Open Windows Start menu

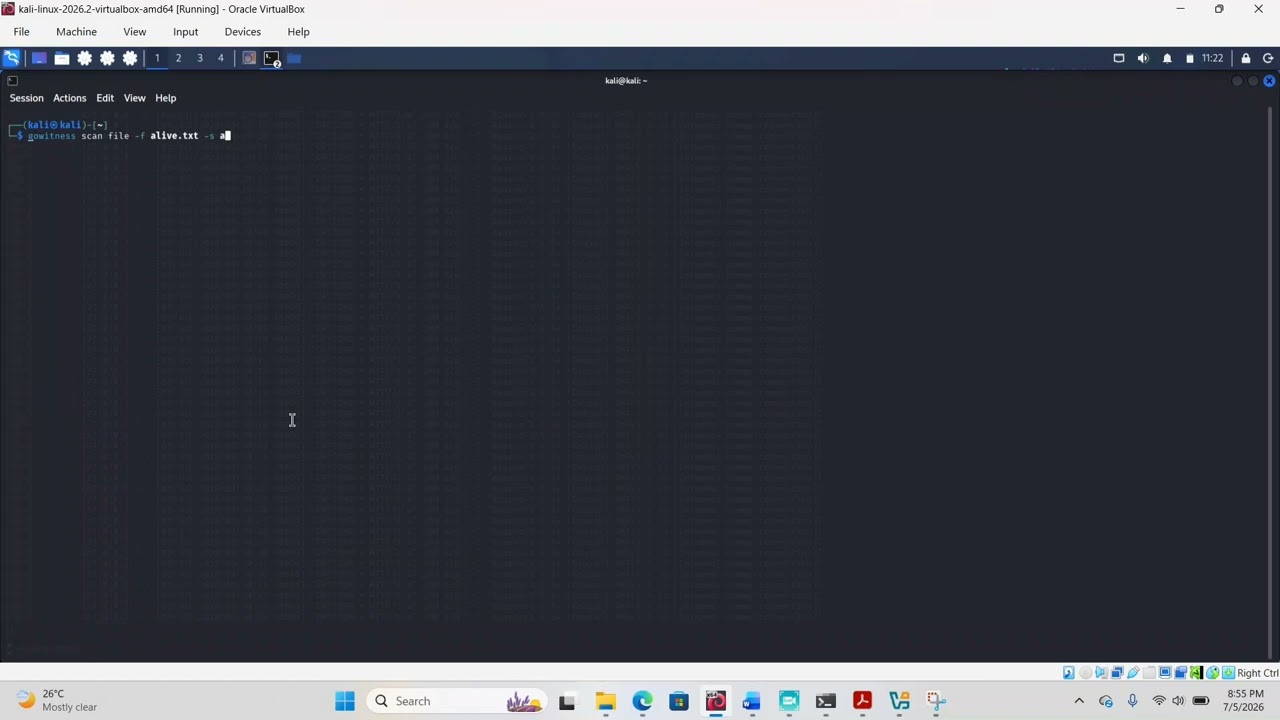point(345,701)
